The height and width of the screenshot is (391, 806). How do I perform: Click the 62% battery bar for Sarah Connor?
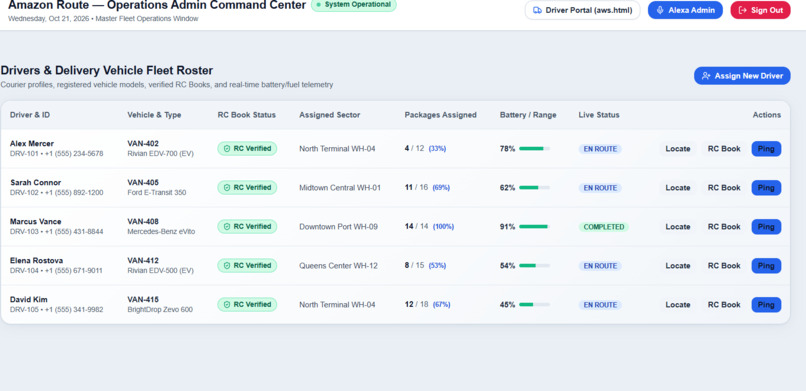pyautogui.click(x=535, y=188)
